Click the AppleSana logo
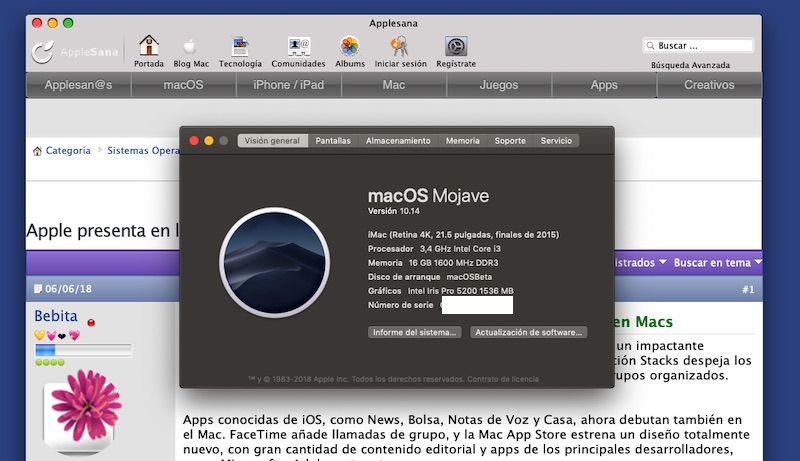This screenshot has height=461, width=800. click(x=74, y=51)
